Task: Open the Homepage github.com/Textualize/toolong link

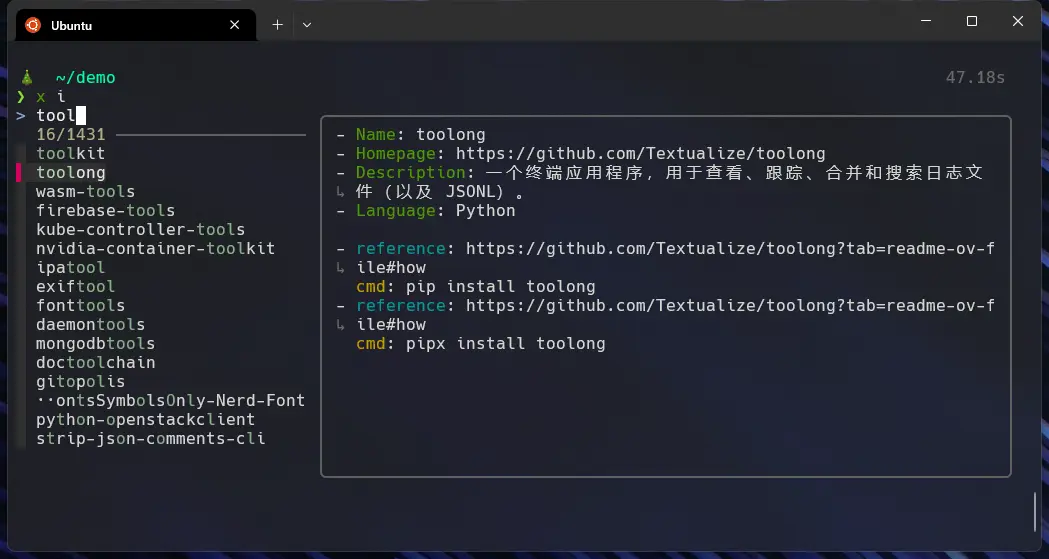Action: [641, 154]
